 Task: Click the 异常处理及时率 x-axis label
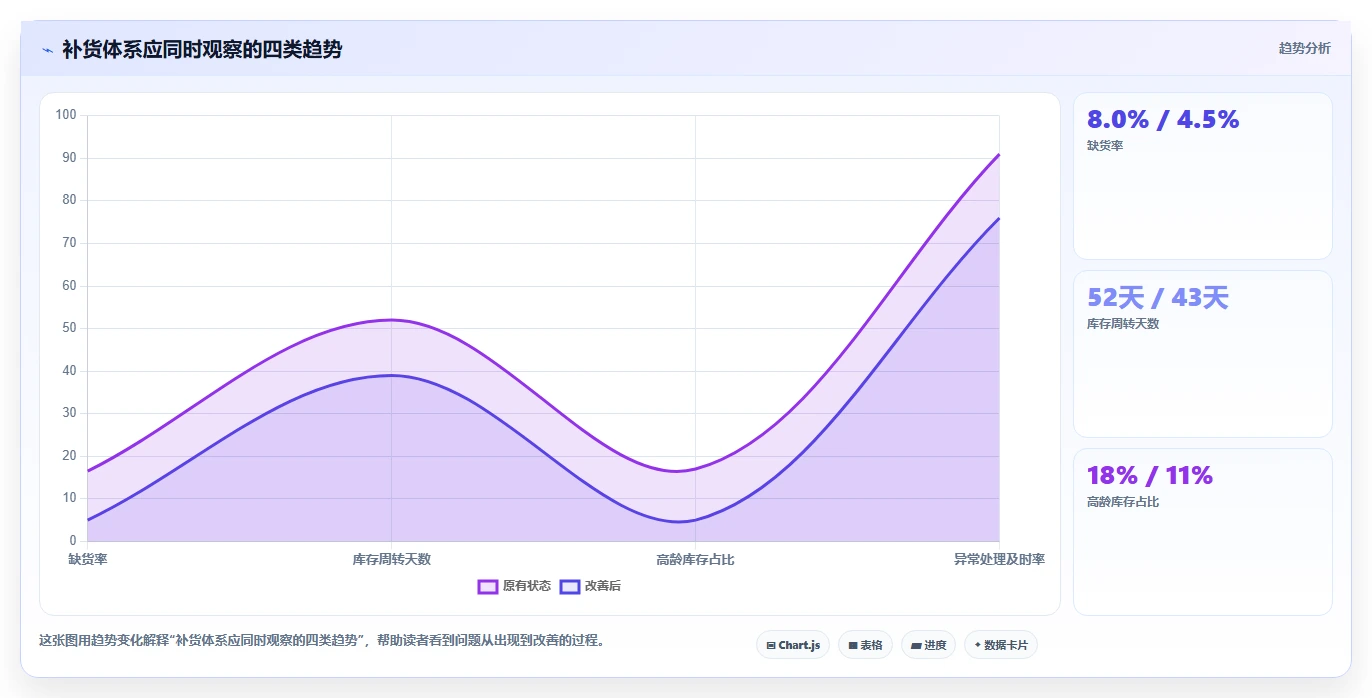(x=999, y=560)
